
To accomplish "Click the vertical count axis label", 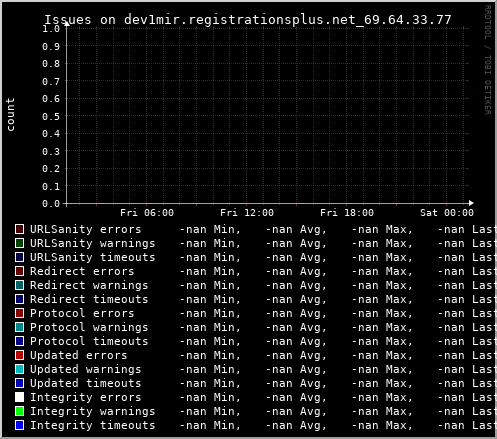I will [x=11, y=114].
